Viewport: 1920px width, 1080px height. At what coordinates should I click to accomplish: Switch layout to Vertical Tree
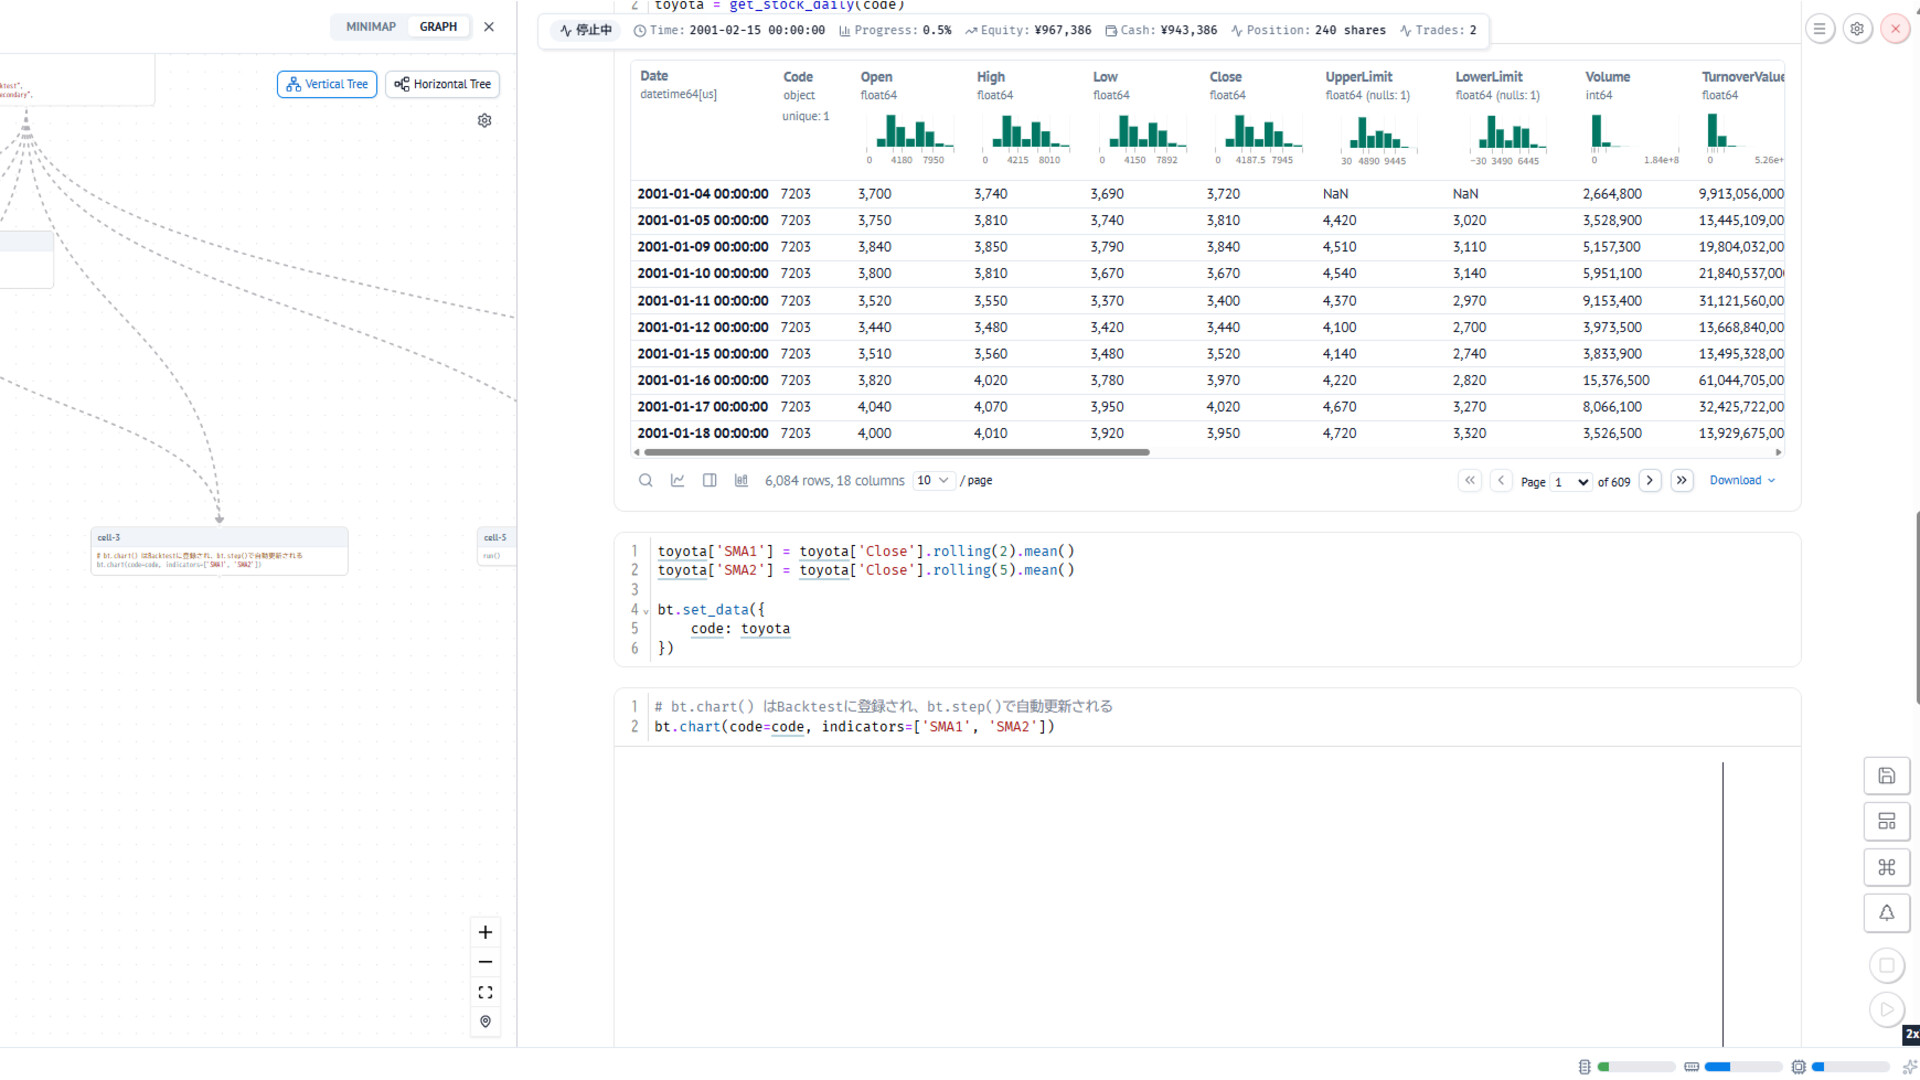[326, 84]
